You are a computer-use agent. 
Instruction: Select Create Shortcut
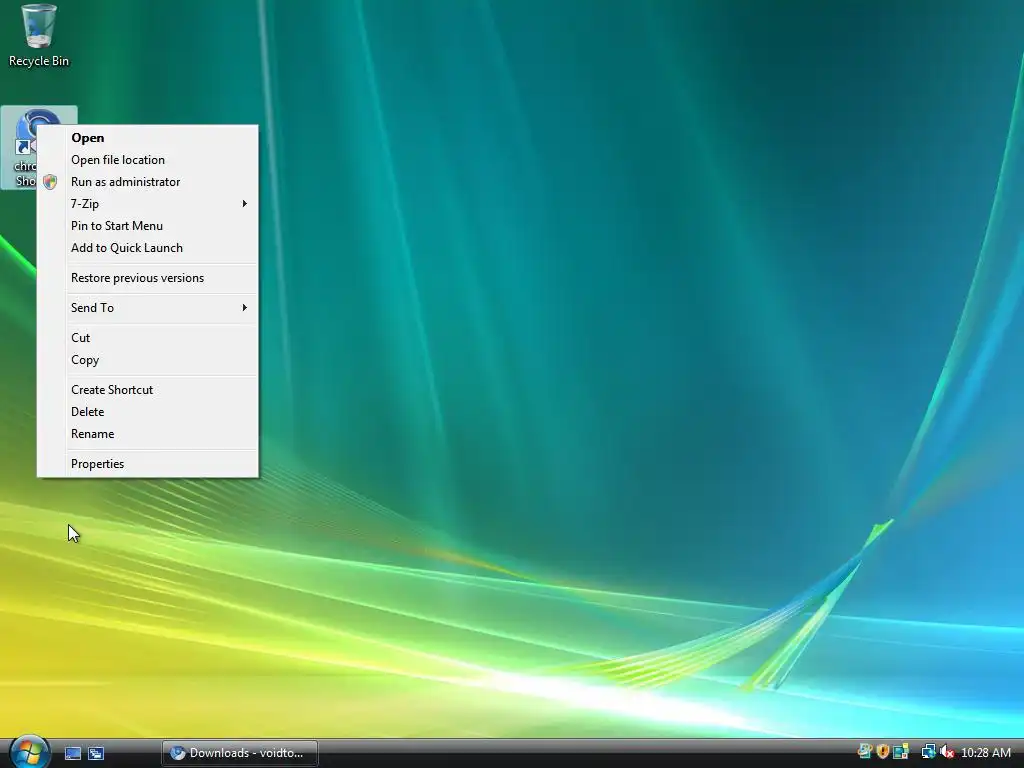tap(148, 390)
